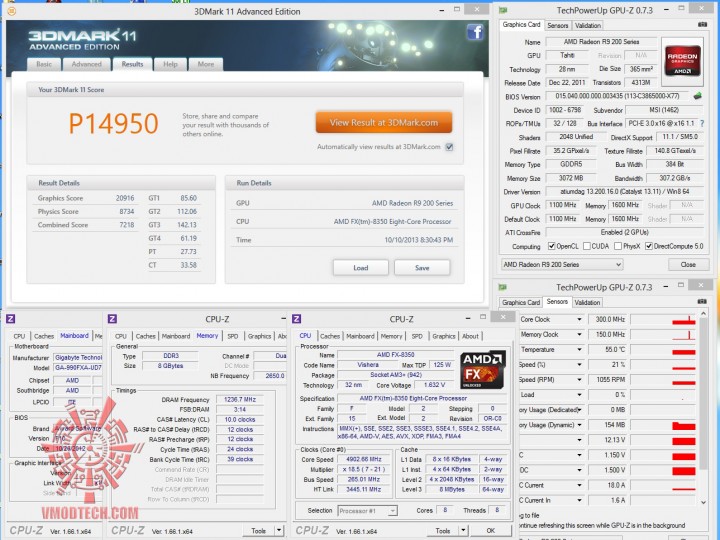Switch to Validation tab in upper GPU-Z window
720x540 pixels.
(x=588, y=26)
